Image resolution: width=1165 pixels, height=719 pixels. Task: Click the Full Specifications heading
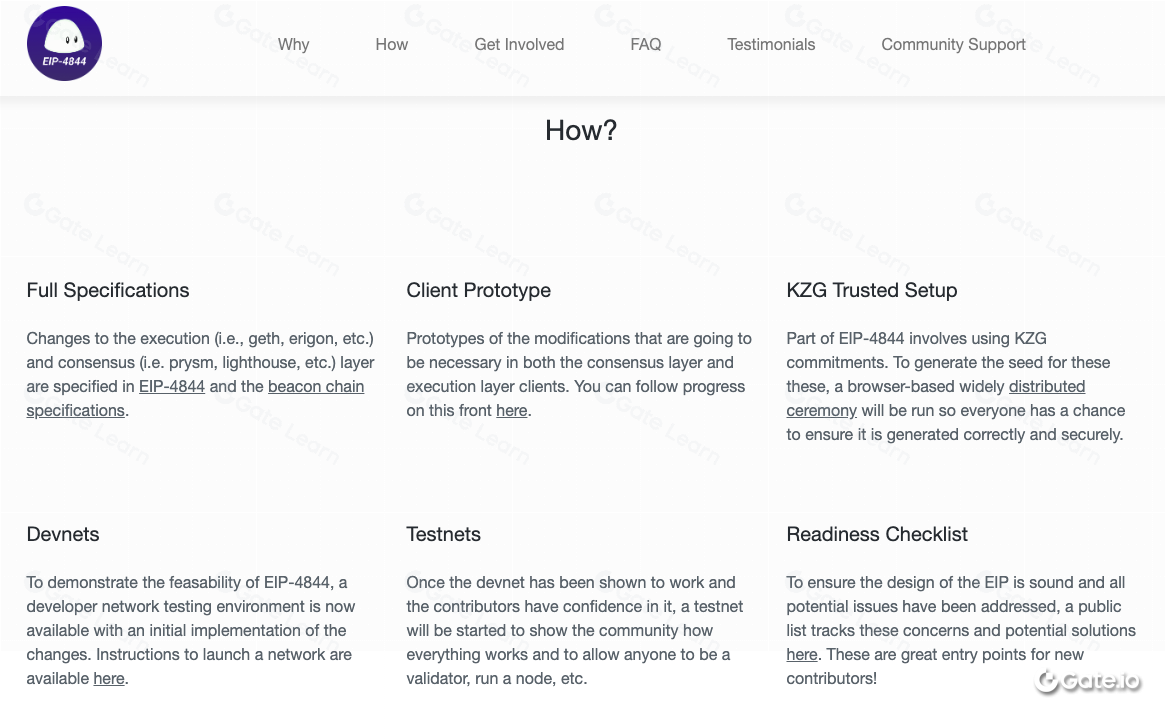(x=108, y=290)
